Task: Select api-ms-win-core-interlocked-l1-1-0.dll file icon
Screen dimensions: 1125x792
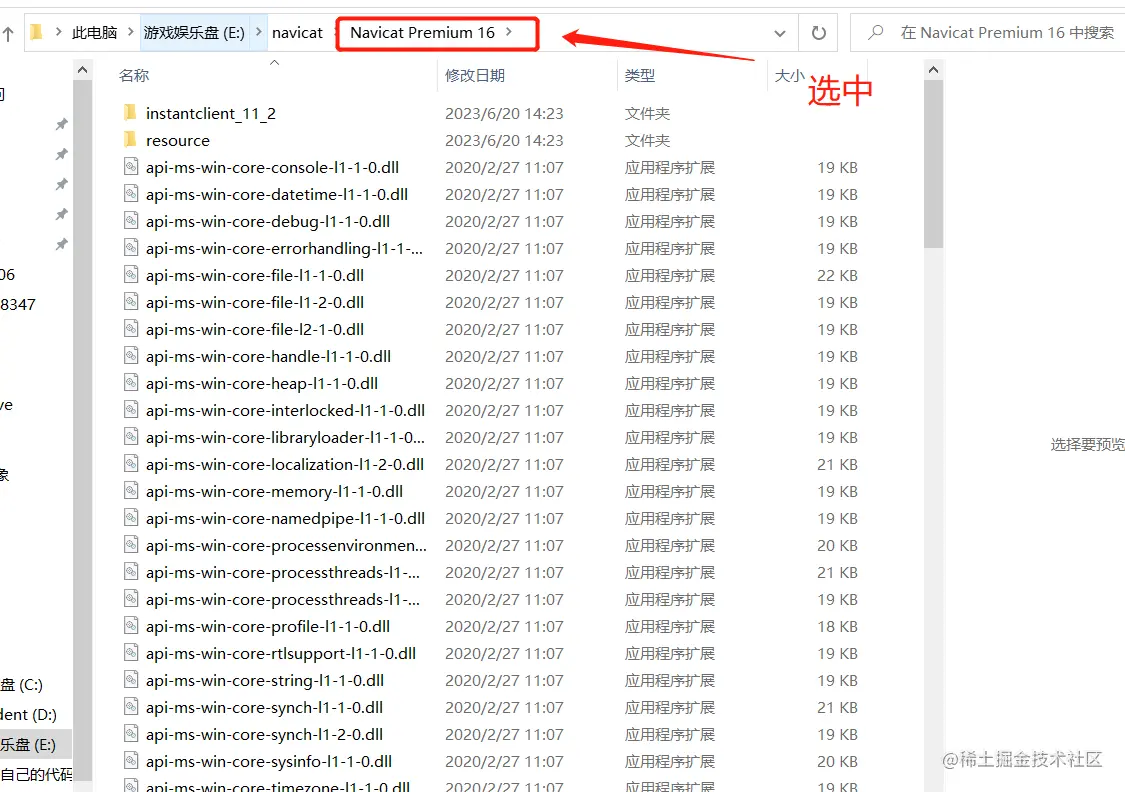Action: (131, 410)
